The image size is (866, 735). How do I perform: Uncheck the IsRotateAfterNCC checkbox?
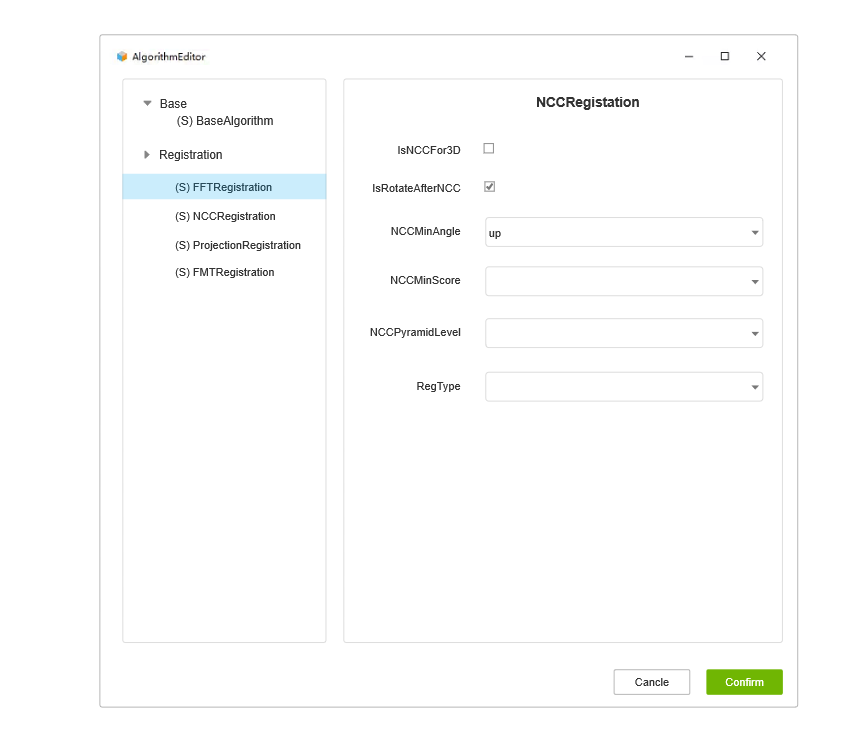[x=489, y=187]
